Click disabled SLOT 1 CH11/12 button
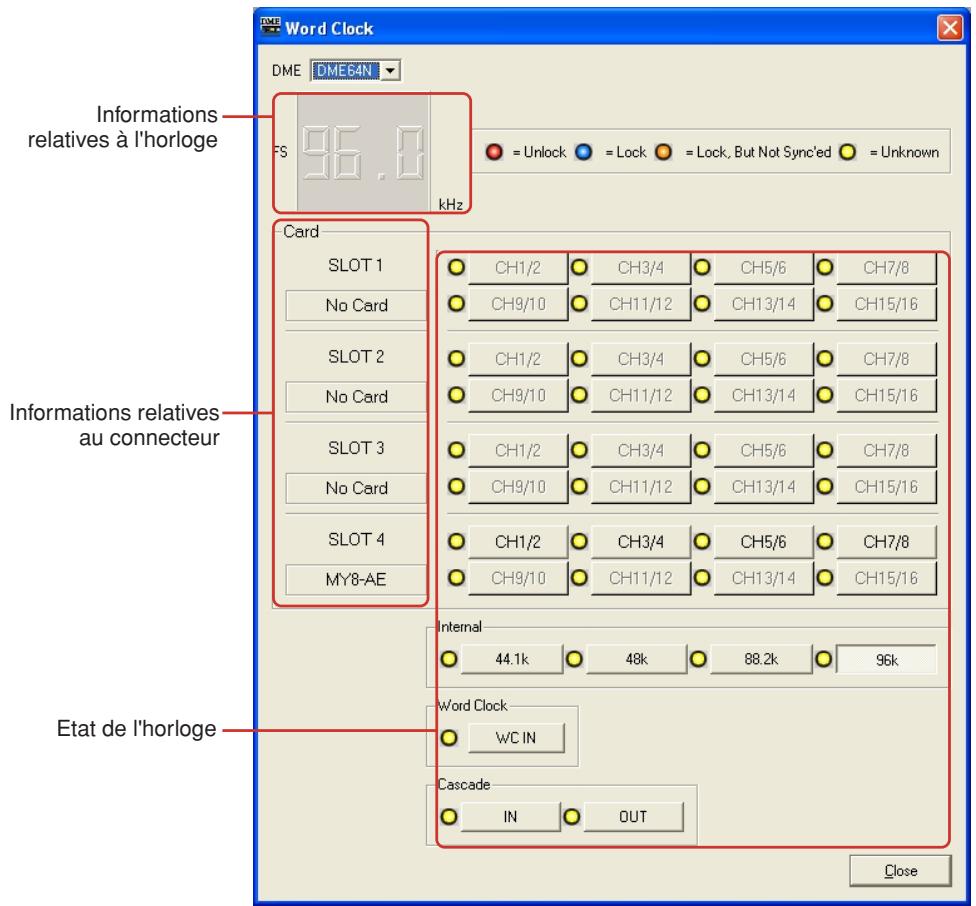Screen dimensions: 976x906 pos(640,304)
